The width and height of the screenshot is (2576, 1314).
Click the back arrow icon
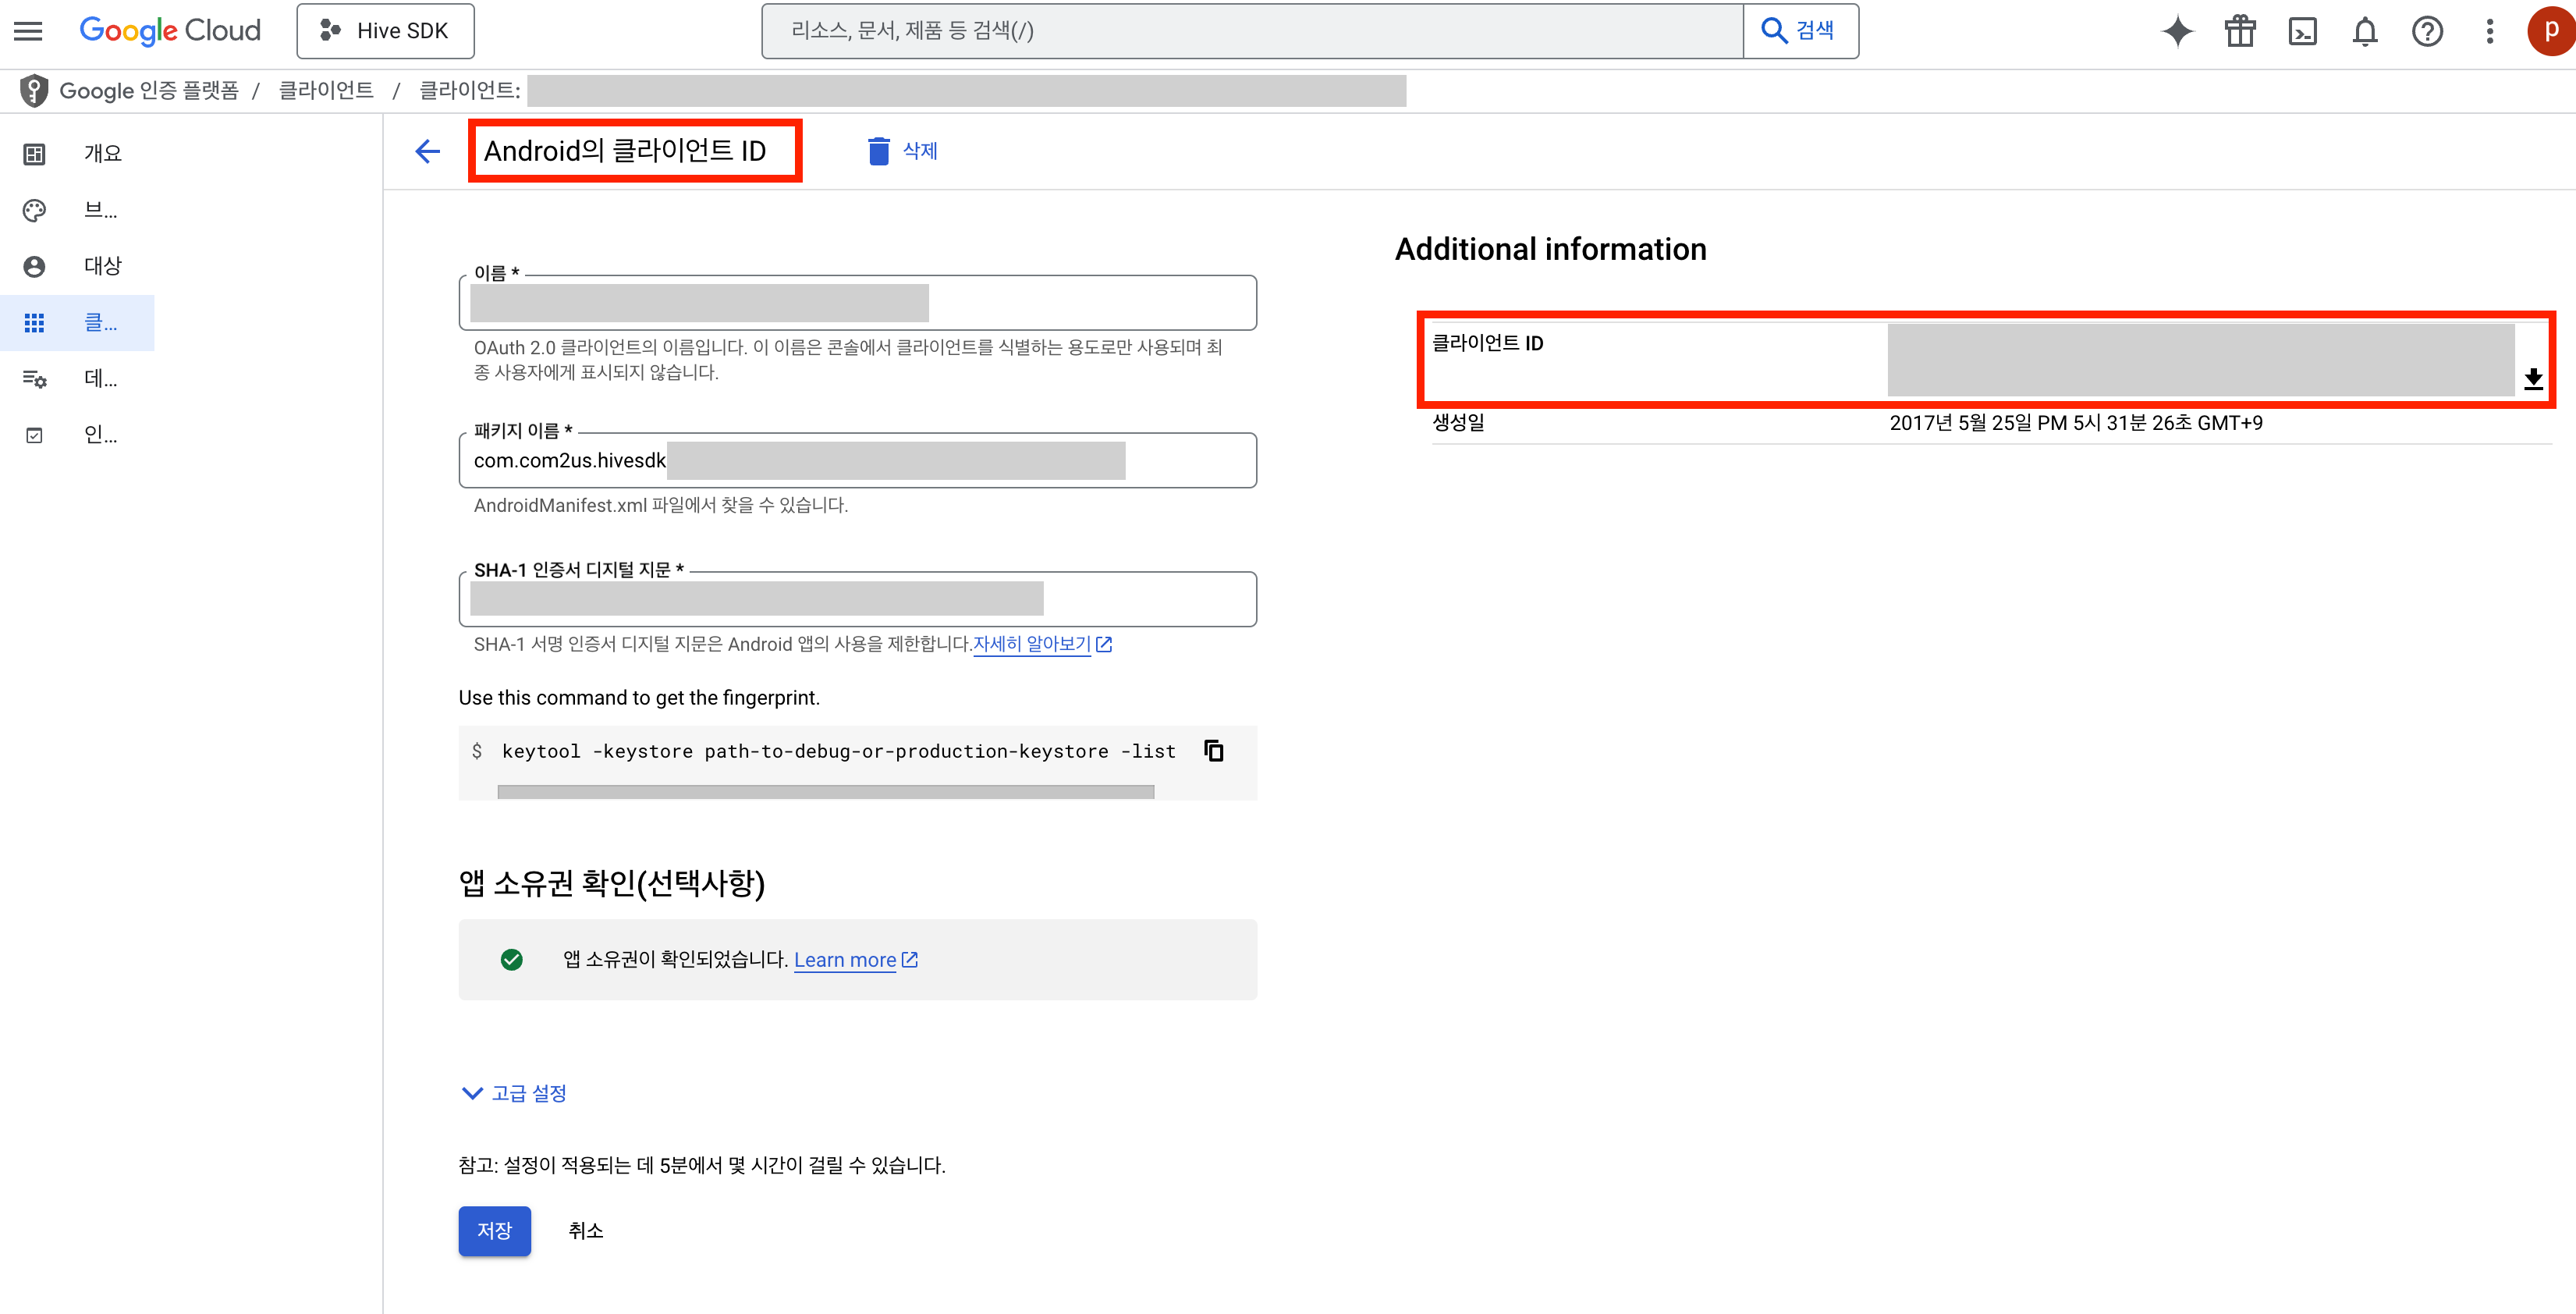point(428,151)
